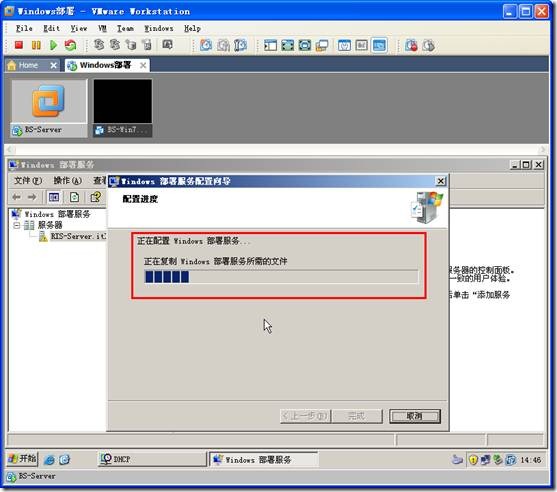The height and width of the screenshot is (492, 557).
Task: Open the Team menu
Action: coord(125,28)
